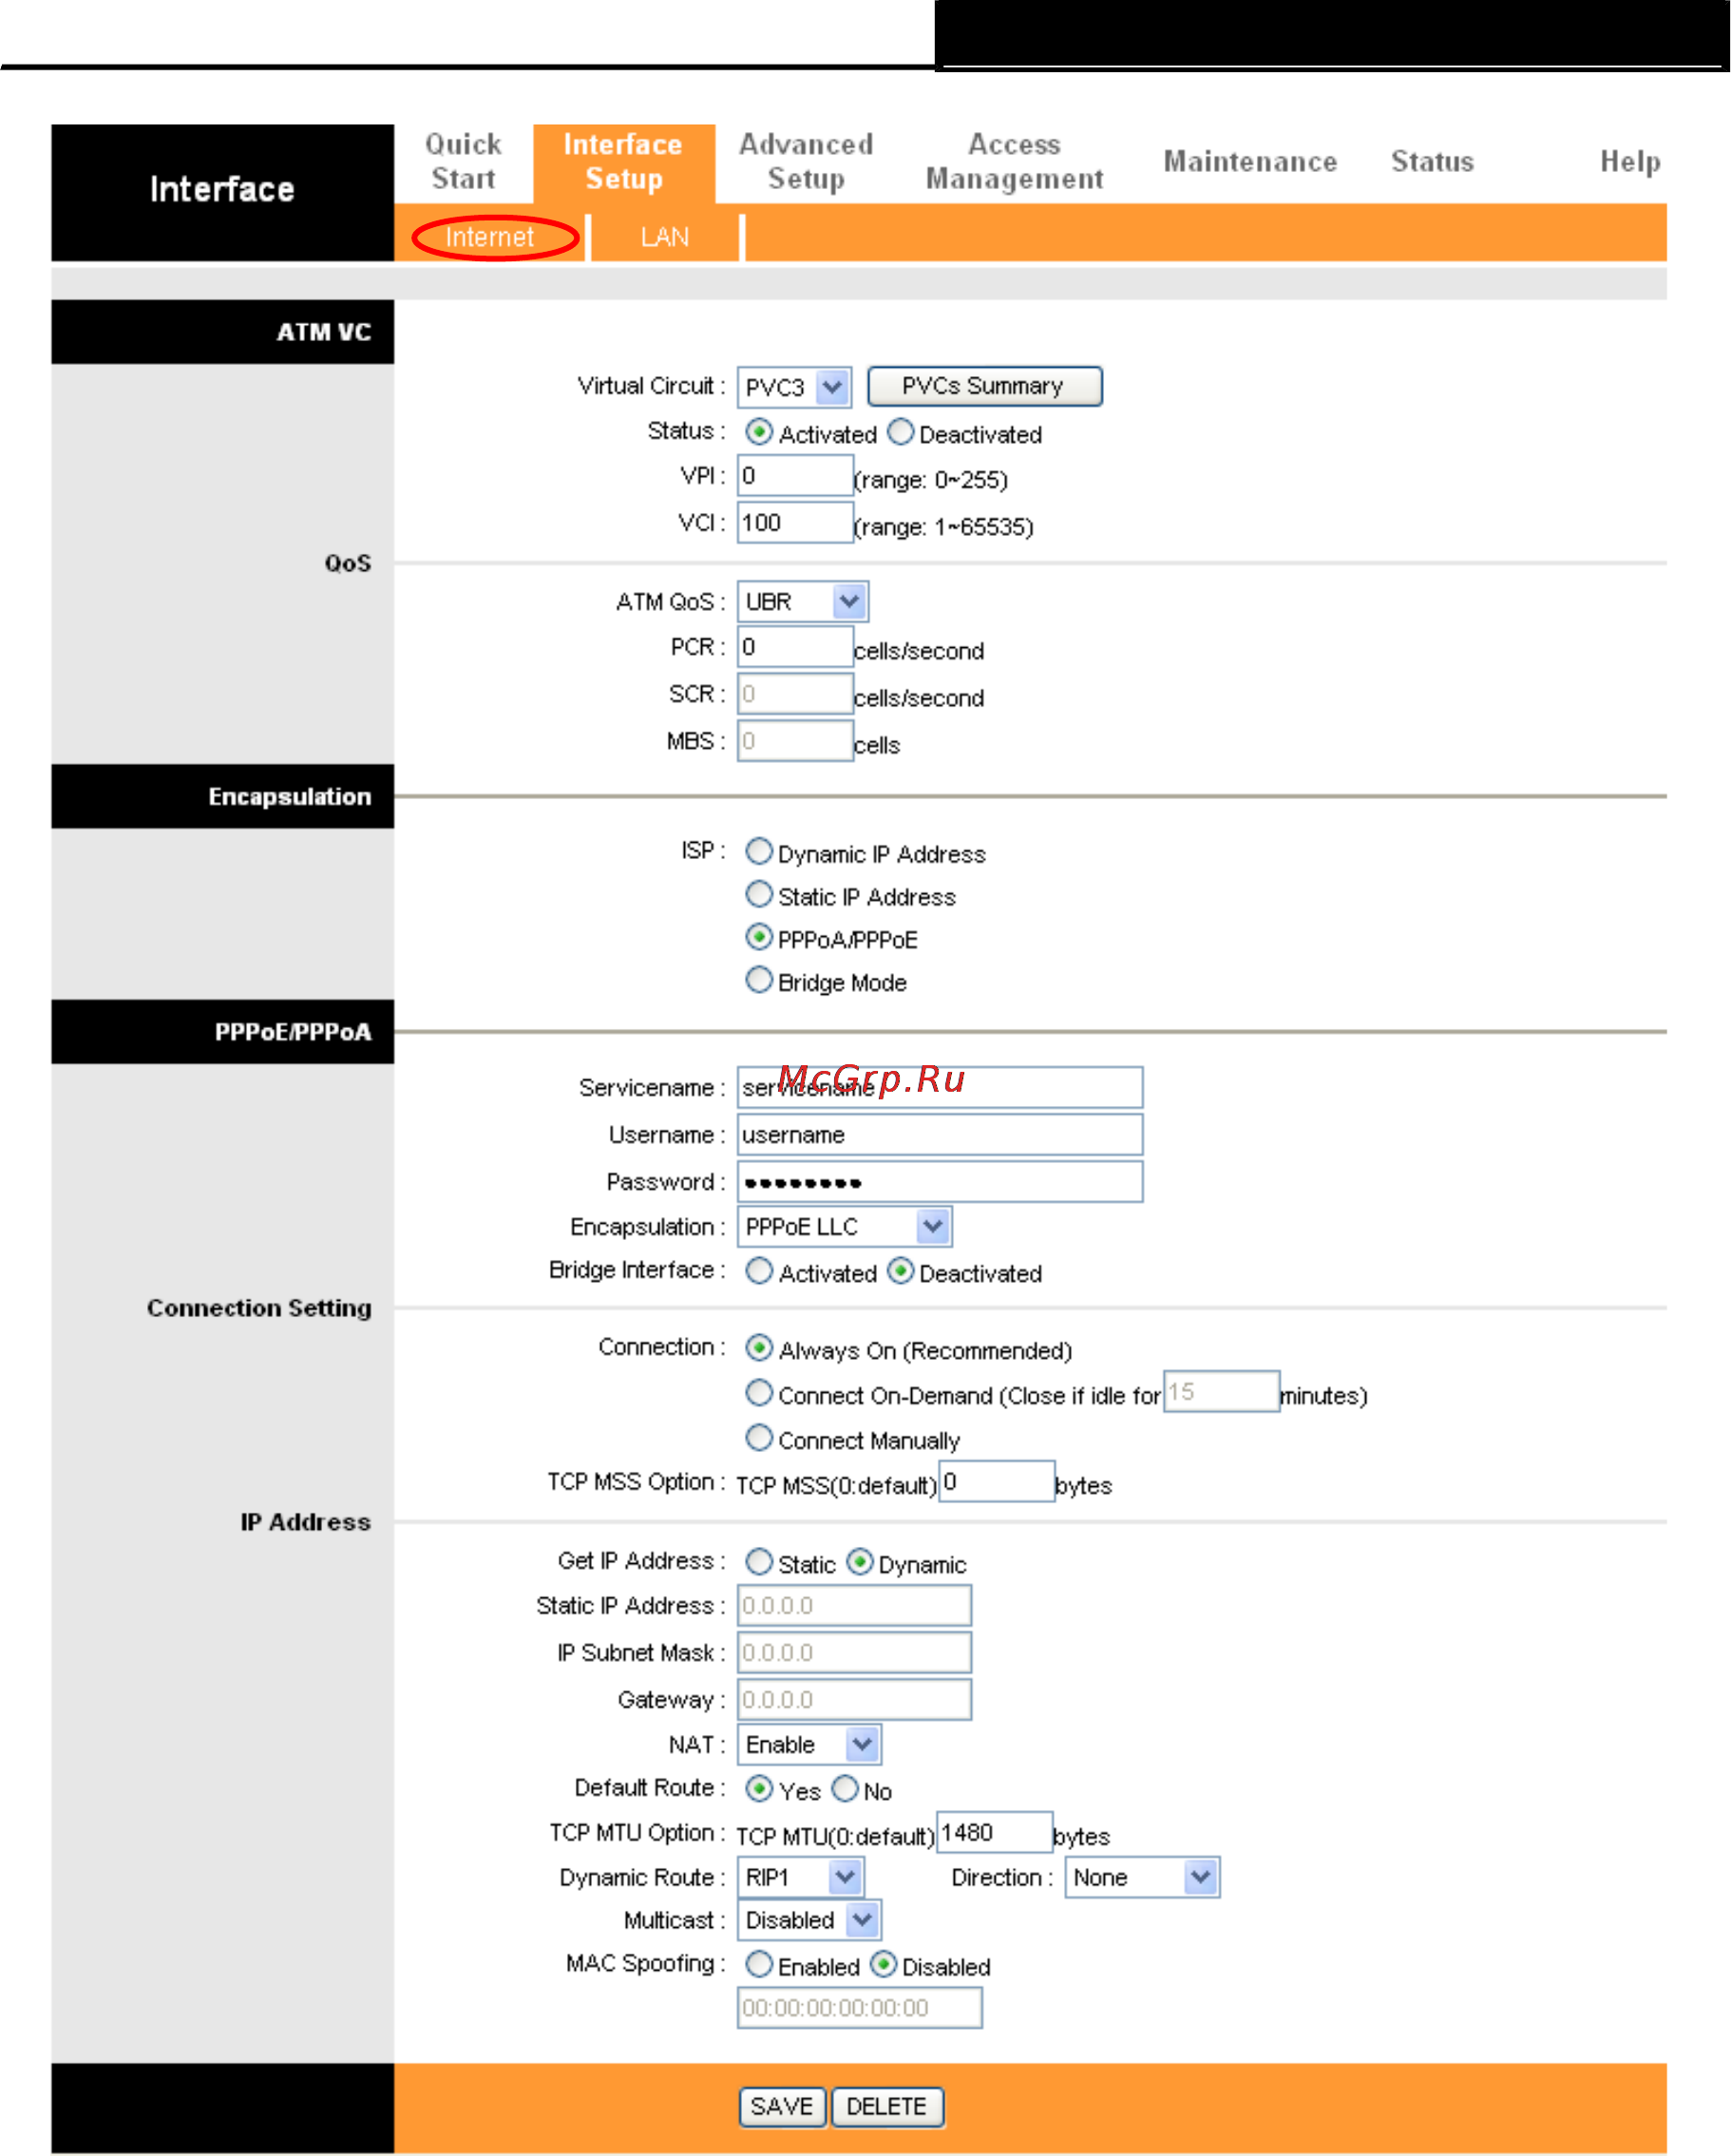Select PPPoA/PPPoE ISP option
Image resolution: width=1731 pixels, height=2156 pixels.
tap(759, 937)
